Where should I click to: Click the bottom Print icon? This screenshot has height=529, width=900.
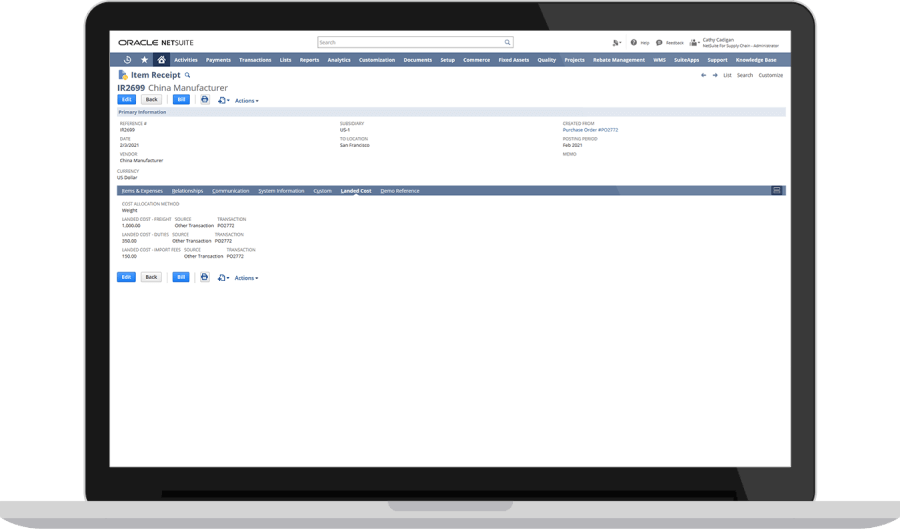tap(204, 277)
